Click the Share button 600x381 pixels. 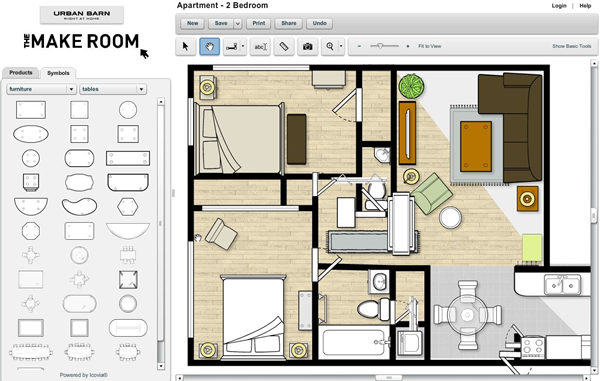pos(289,23)
